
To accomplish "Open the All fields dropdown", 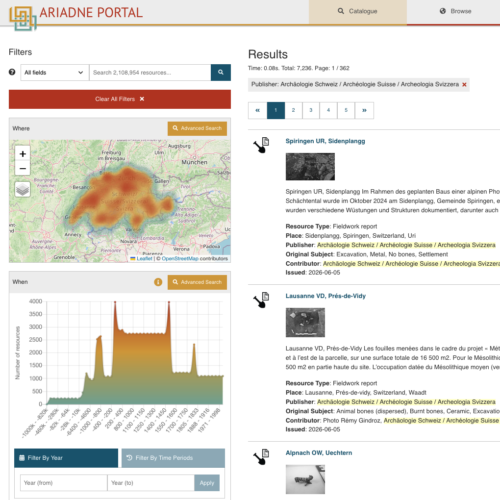I will tap(54, 72).
